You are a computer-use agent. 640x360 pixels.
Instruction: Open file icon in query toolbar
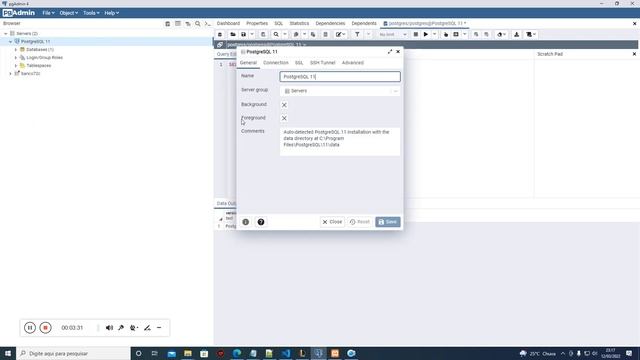[x=233, y=35]
